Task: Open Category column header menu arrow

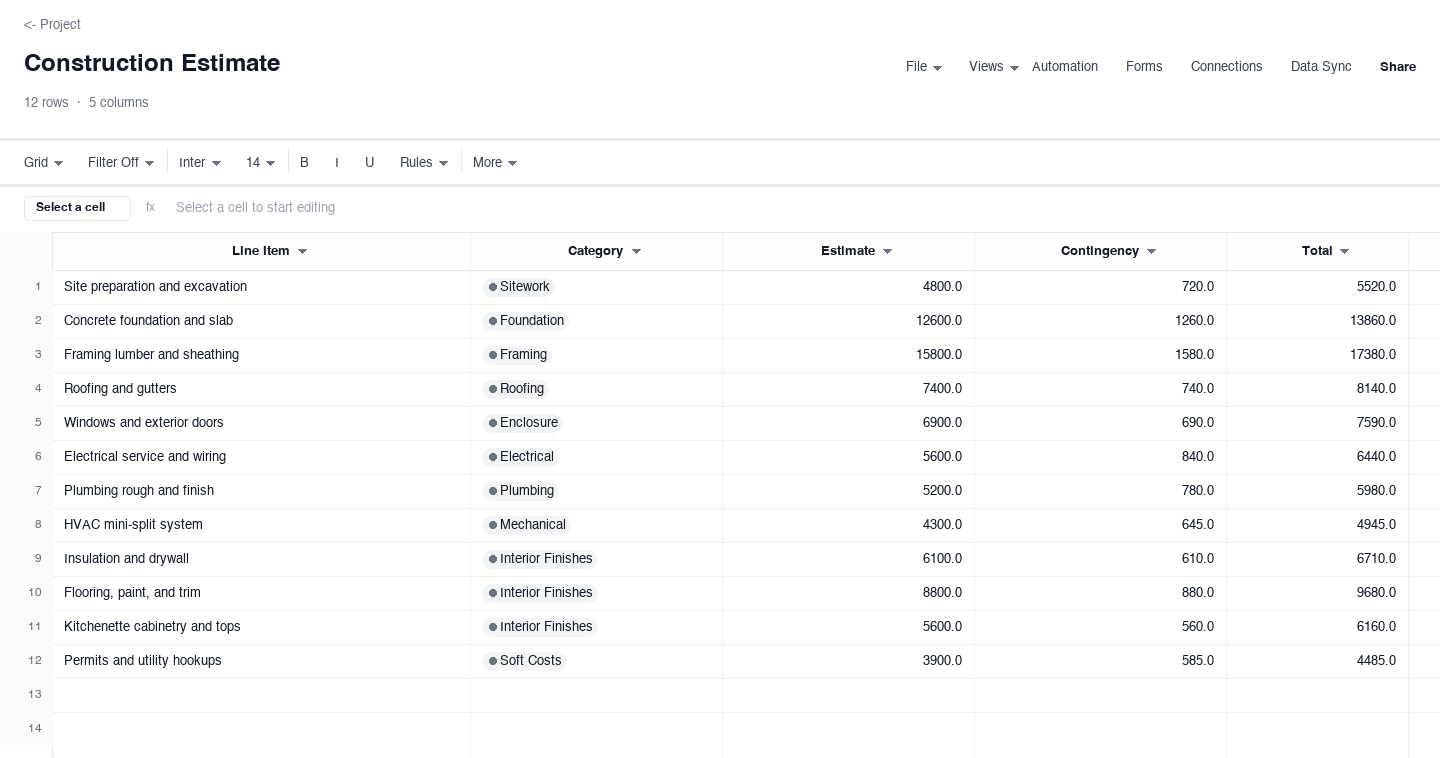Action: tap(636, 252)
